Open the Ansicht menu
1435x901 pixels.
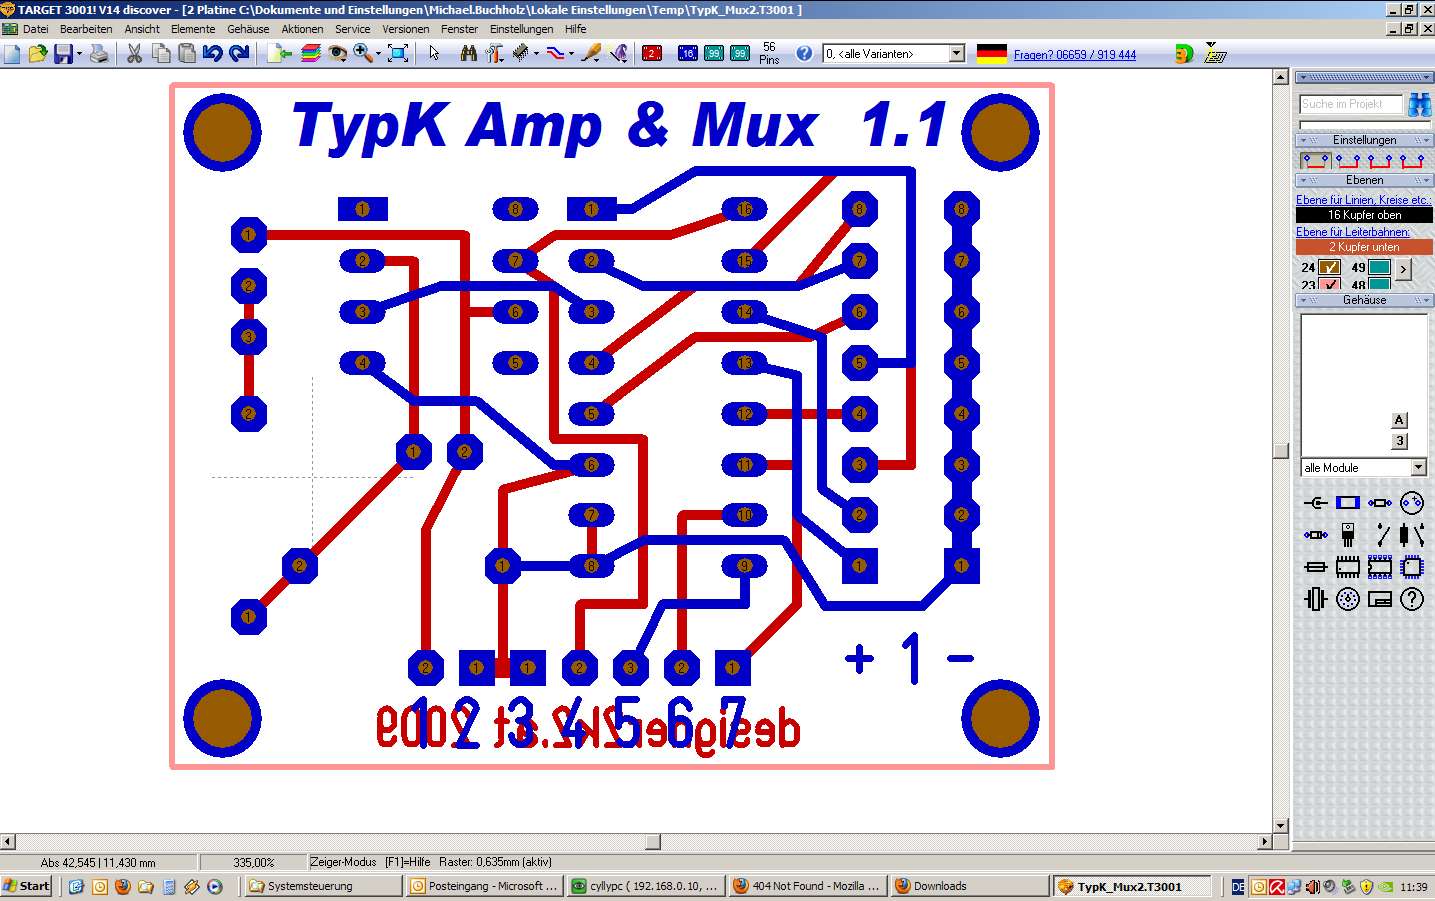click(142, 29)
